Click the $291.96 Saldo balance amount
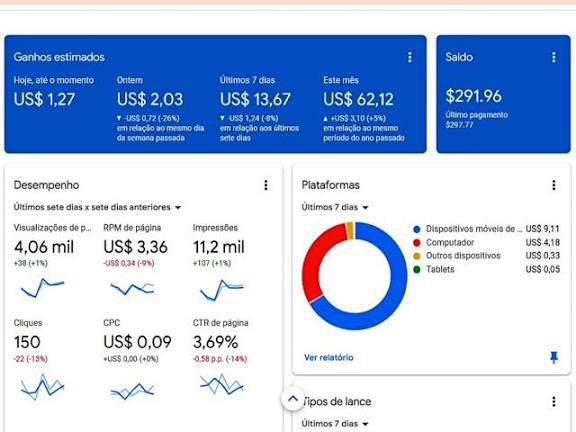Screen dimensions: 576x432 click(x=474, y=96)
